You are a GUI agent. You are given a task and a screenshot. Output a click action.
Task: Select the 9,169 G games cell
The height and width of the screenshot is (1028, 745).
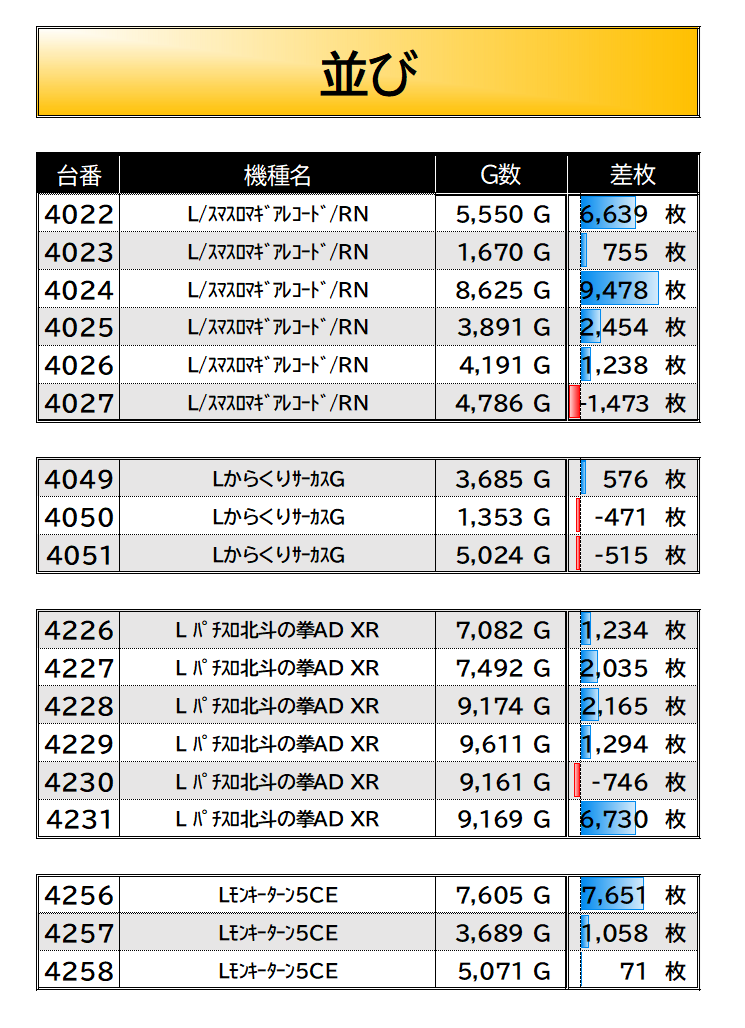[501, 819]
